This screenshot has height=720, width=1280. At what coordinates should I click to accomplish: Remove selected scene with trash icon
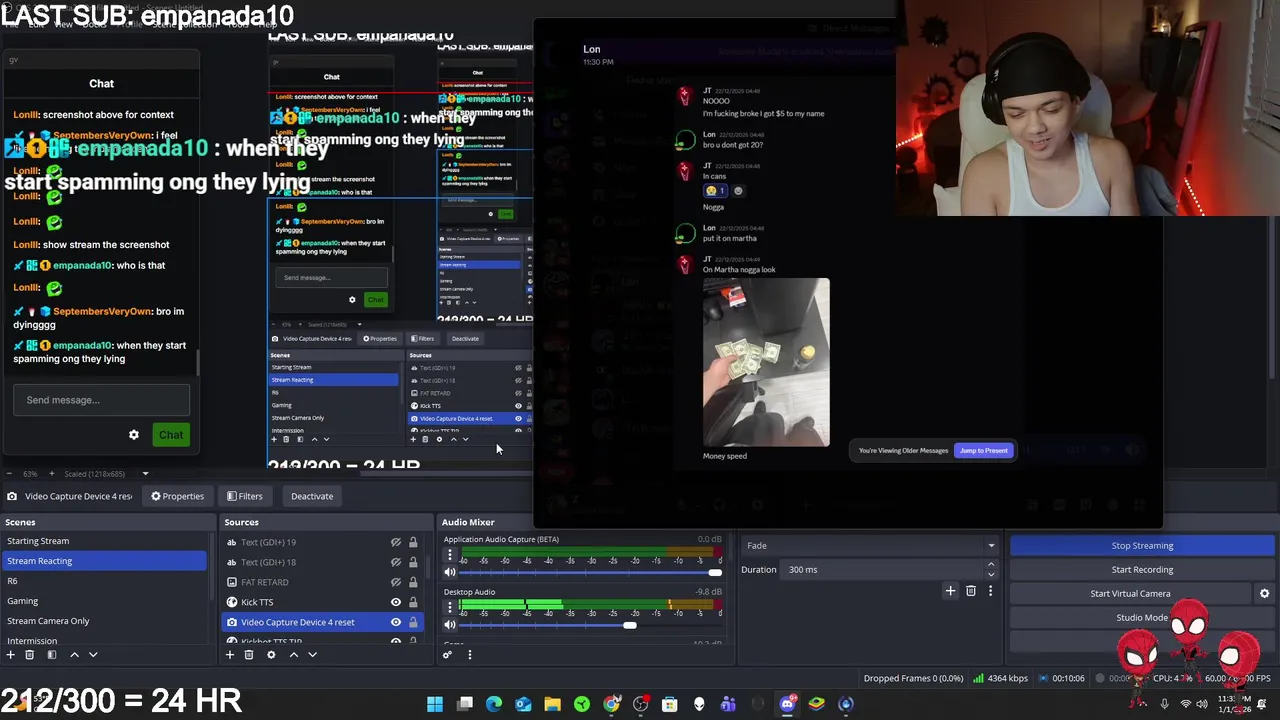click(x=29, y=655)
